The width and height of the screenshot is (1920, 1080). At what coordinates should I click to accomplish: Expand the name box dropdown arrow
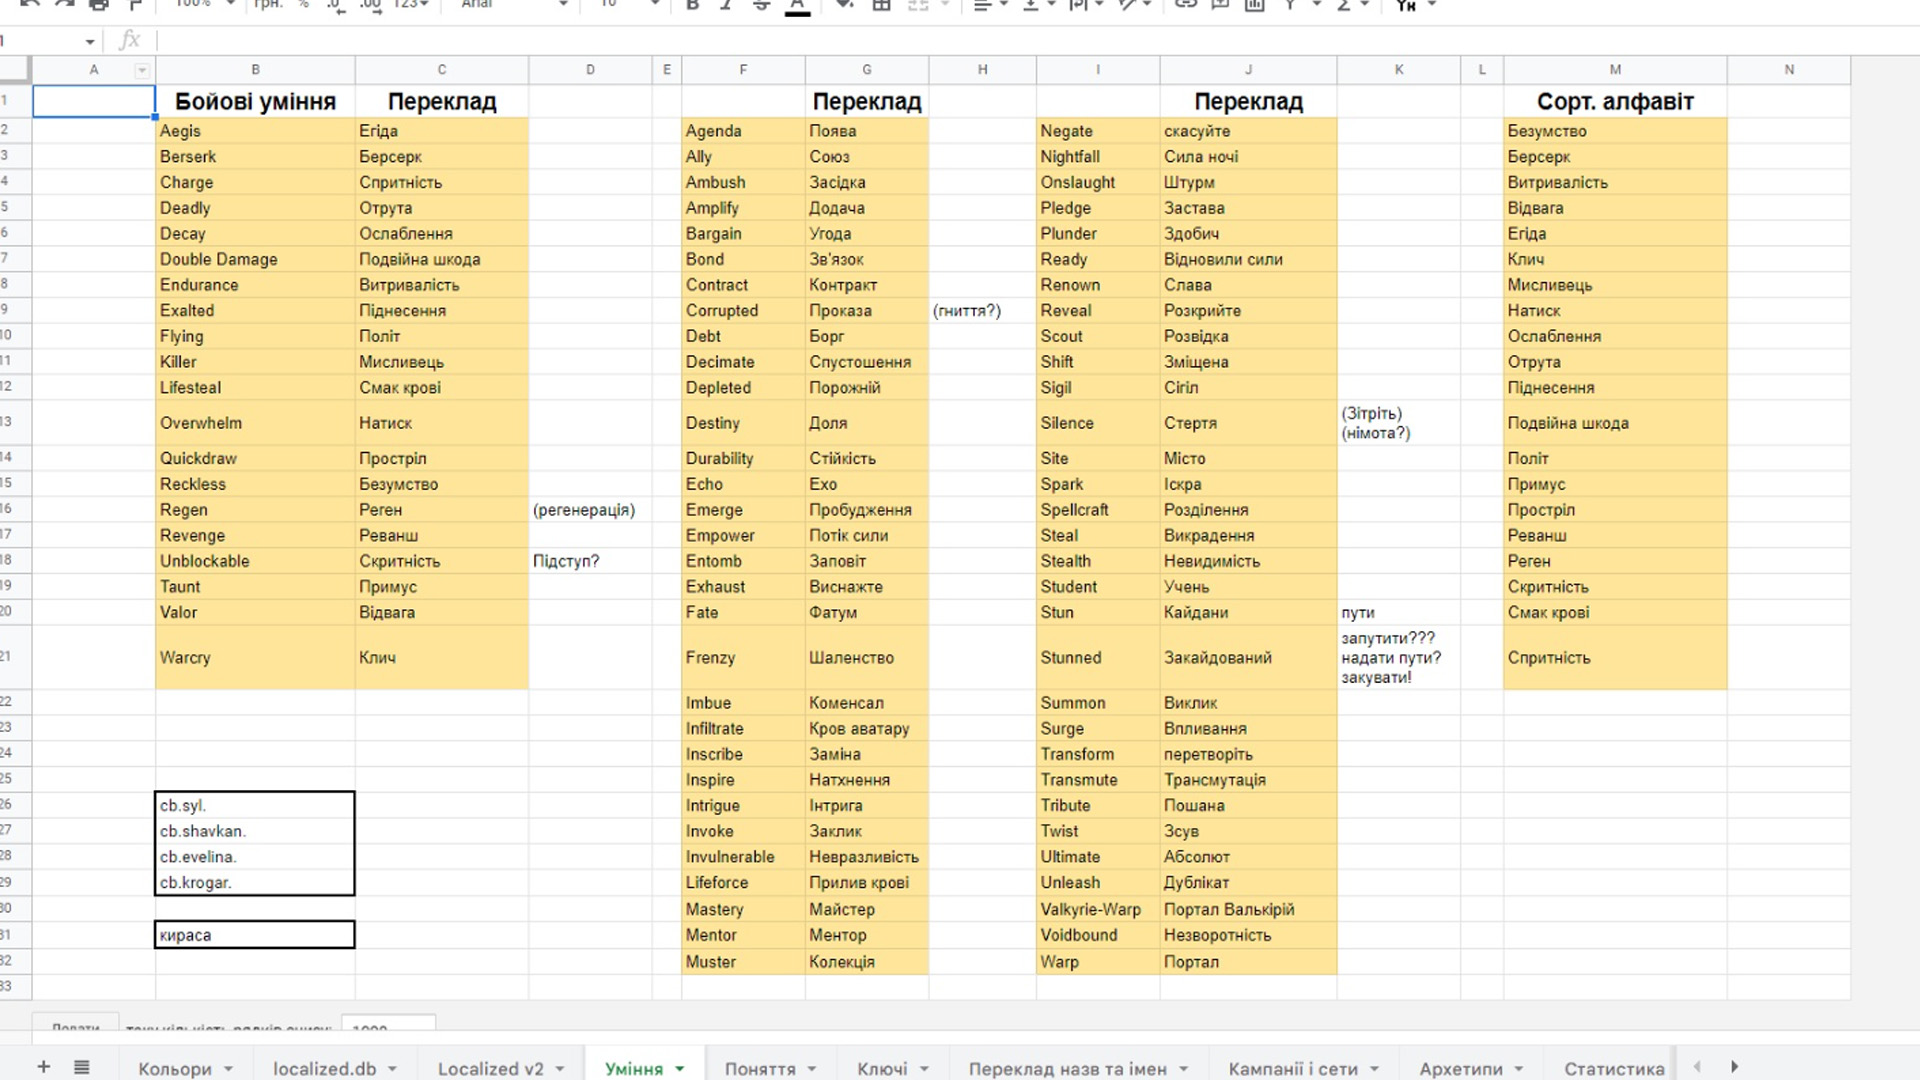[x=90, y=42]
